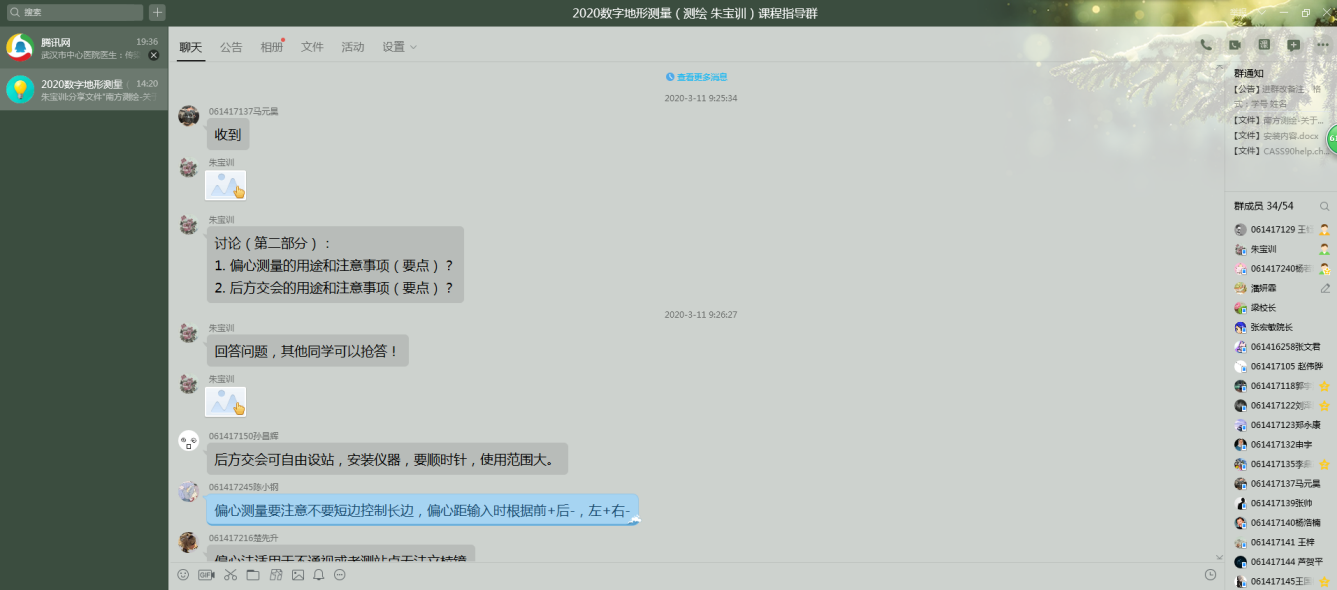Viewport: 1337px width, 590px height.
Task: Click the send image icon
Action: tap(297, 575)
